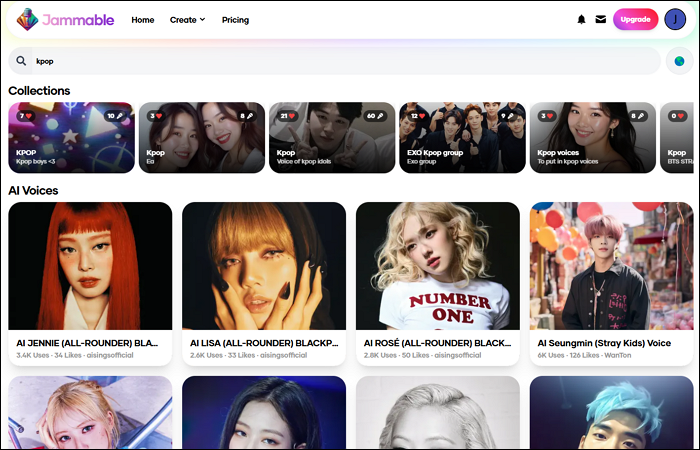The width and height of the screenshot is (700, 450).
Task: Open the Kpop Ea collection card
Action: (x=202, y=138)
